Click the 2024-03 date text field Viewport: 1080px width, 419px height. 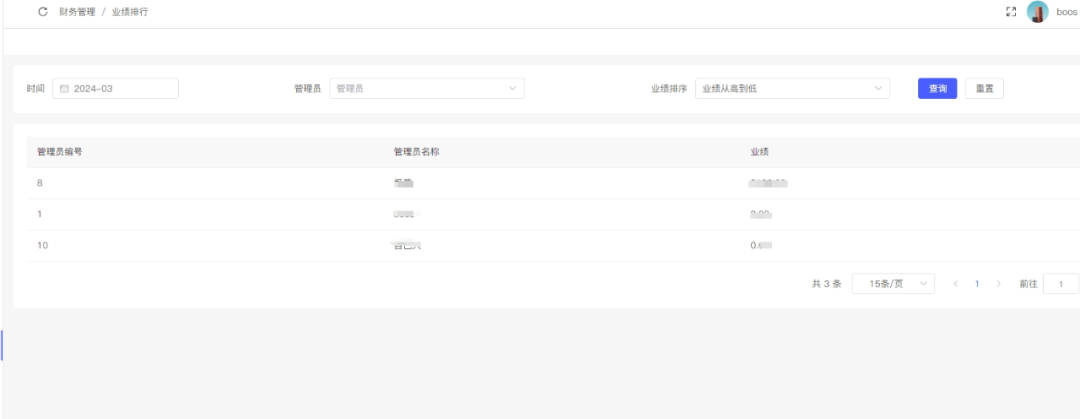pyautogui.click(x=122, y=89)
